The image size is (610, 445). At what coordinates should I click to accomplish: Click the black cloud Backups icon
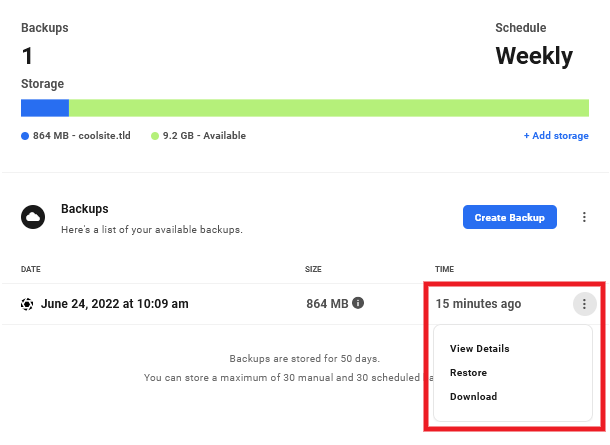pos(33,217)
